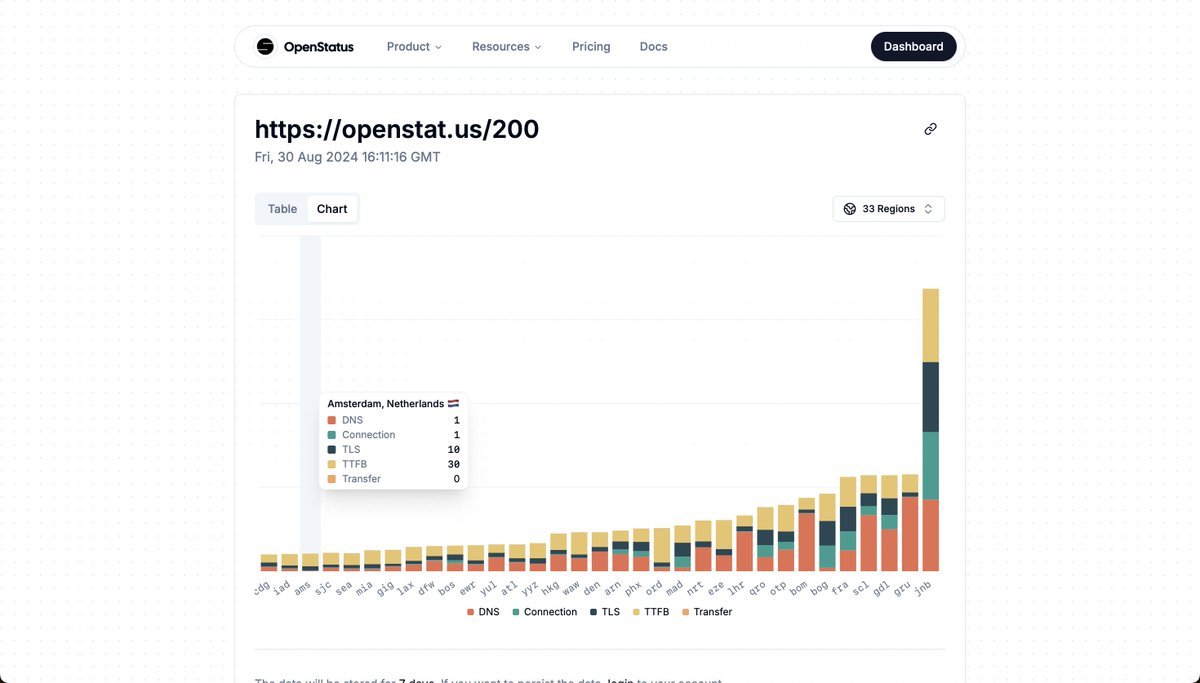Click the globe icon in the regions selector
The width and height of the screenshot is (1200, 683).
coord(850,209)
